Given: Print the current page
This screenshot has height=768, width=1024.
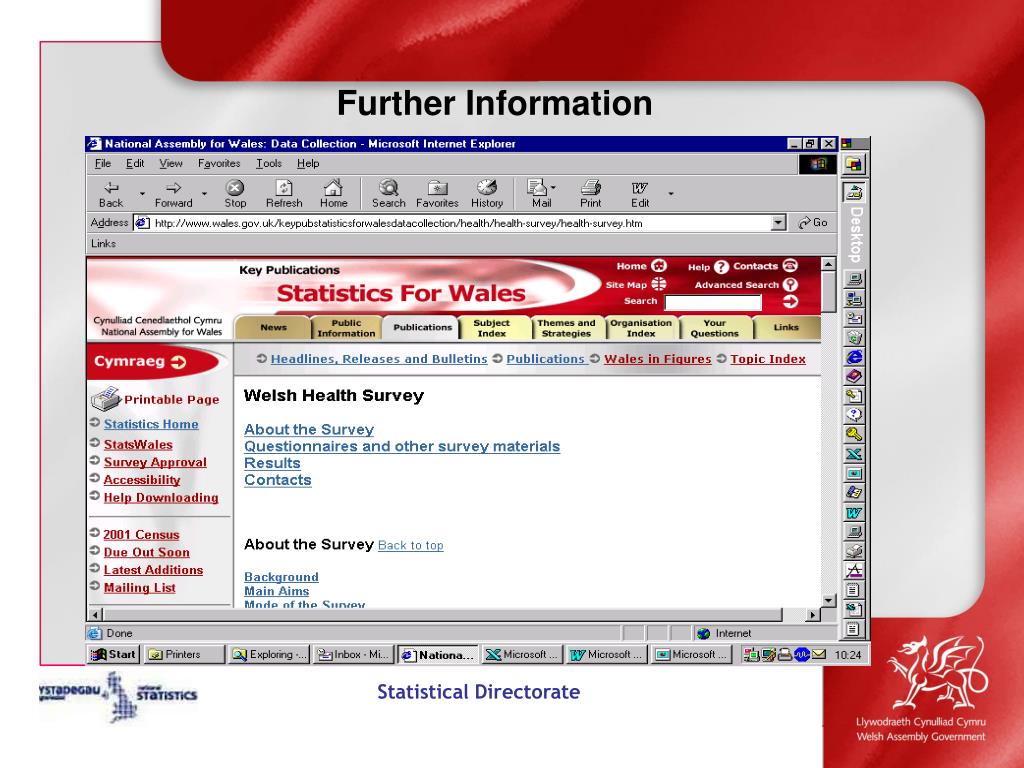Looking at the screenshot, I should coord(590,194).
